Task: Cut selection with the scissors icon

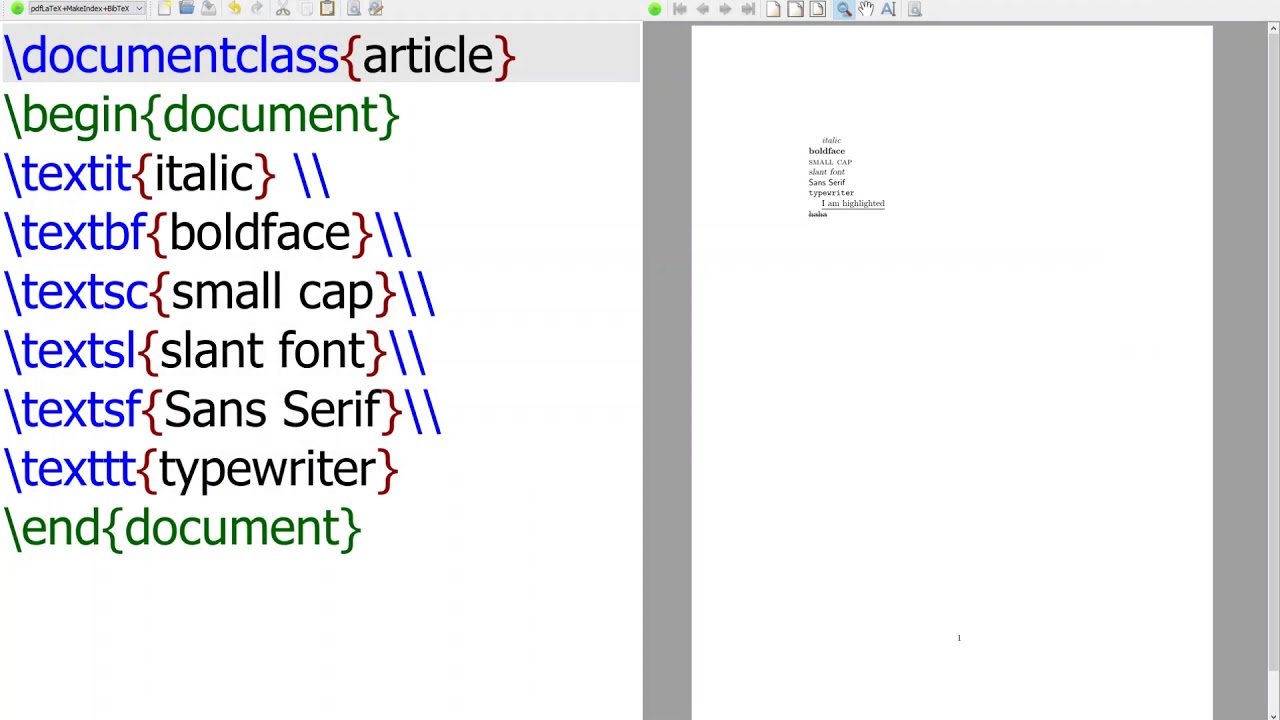Action: click(283, 8)
